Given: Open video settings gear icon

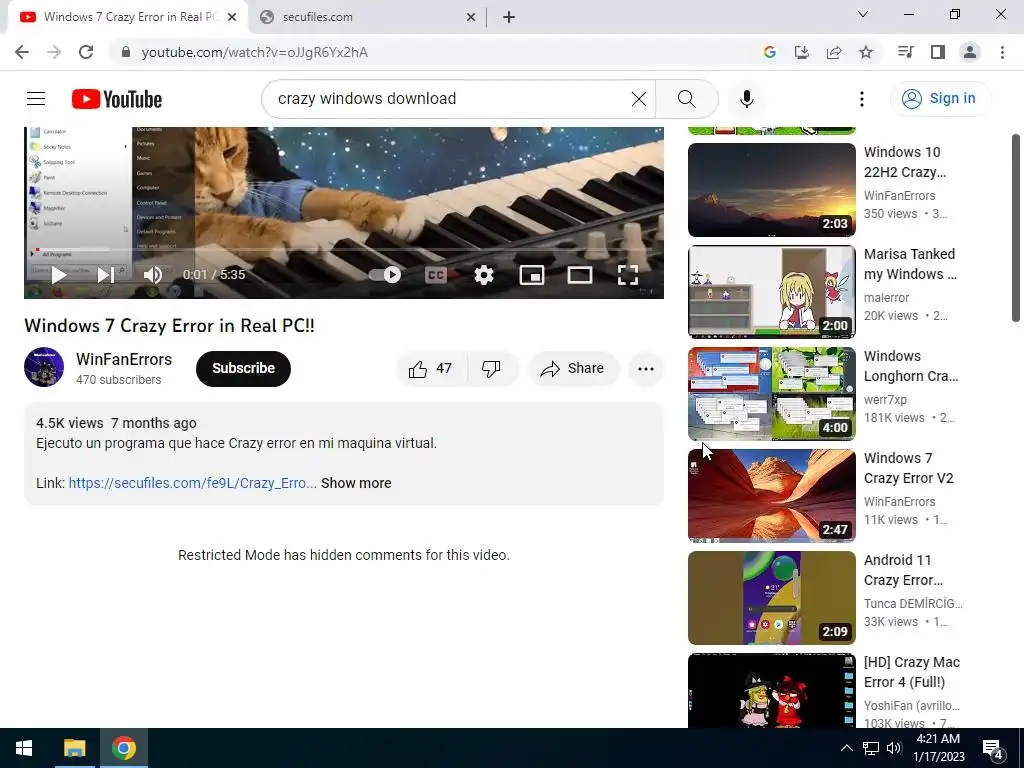Looking at the screenshot, I should click(484, 275).
